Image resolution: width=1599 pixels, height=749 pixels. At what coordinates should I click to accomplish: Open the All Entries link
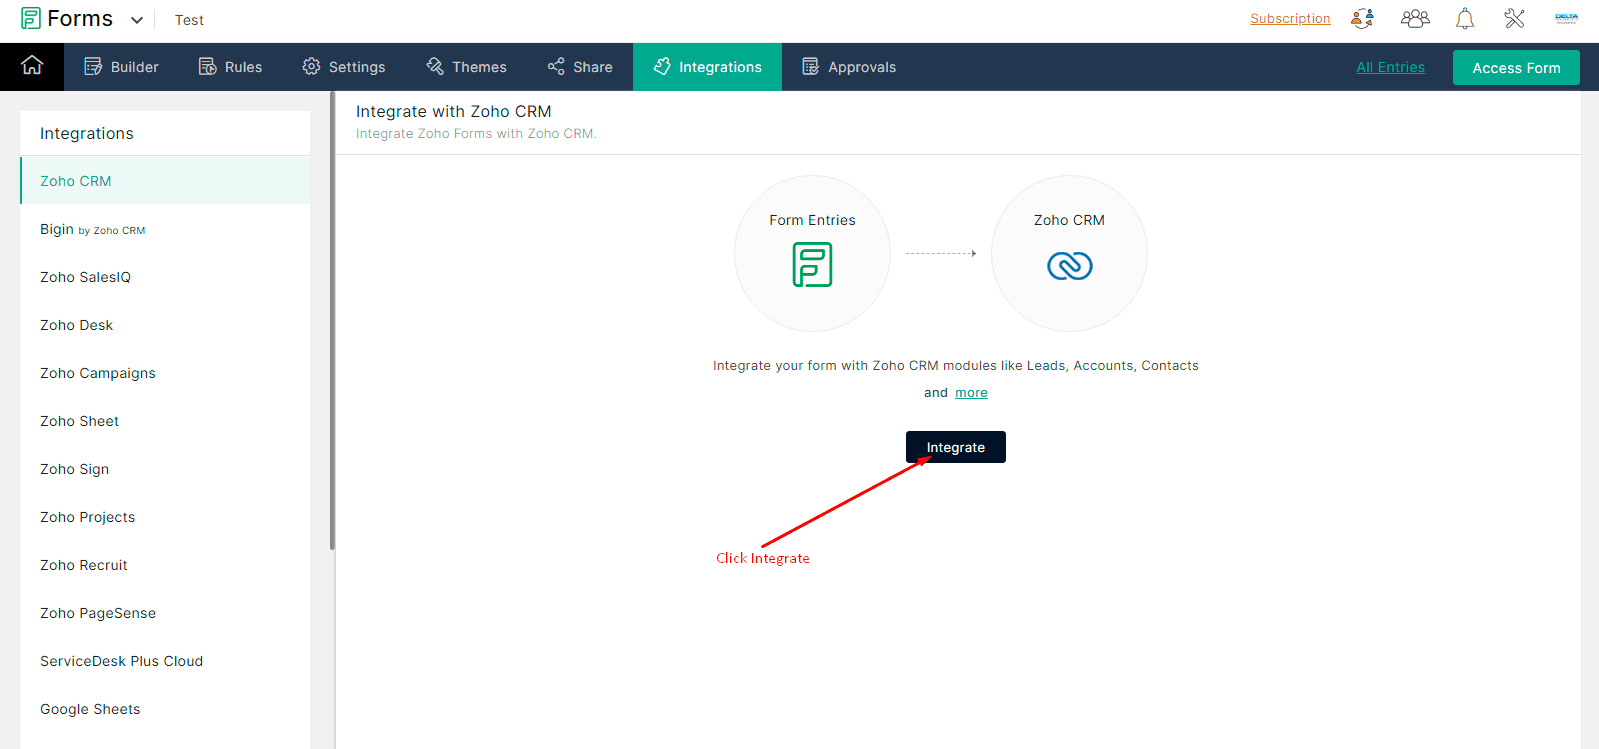tap(1390, 67)
